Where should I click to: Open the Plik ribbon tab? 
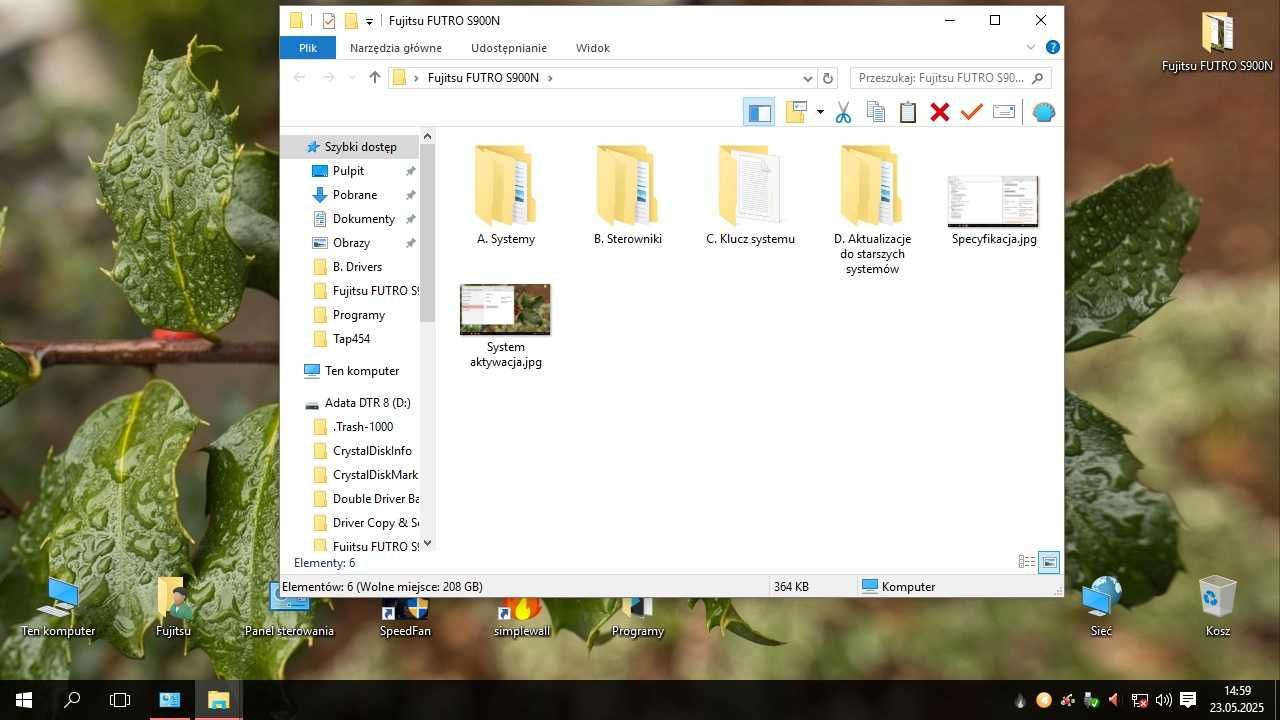point(307,47)
